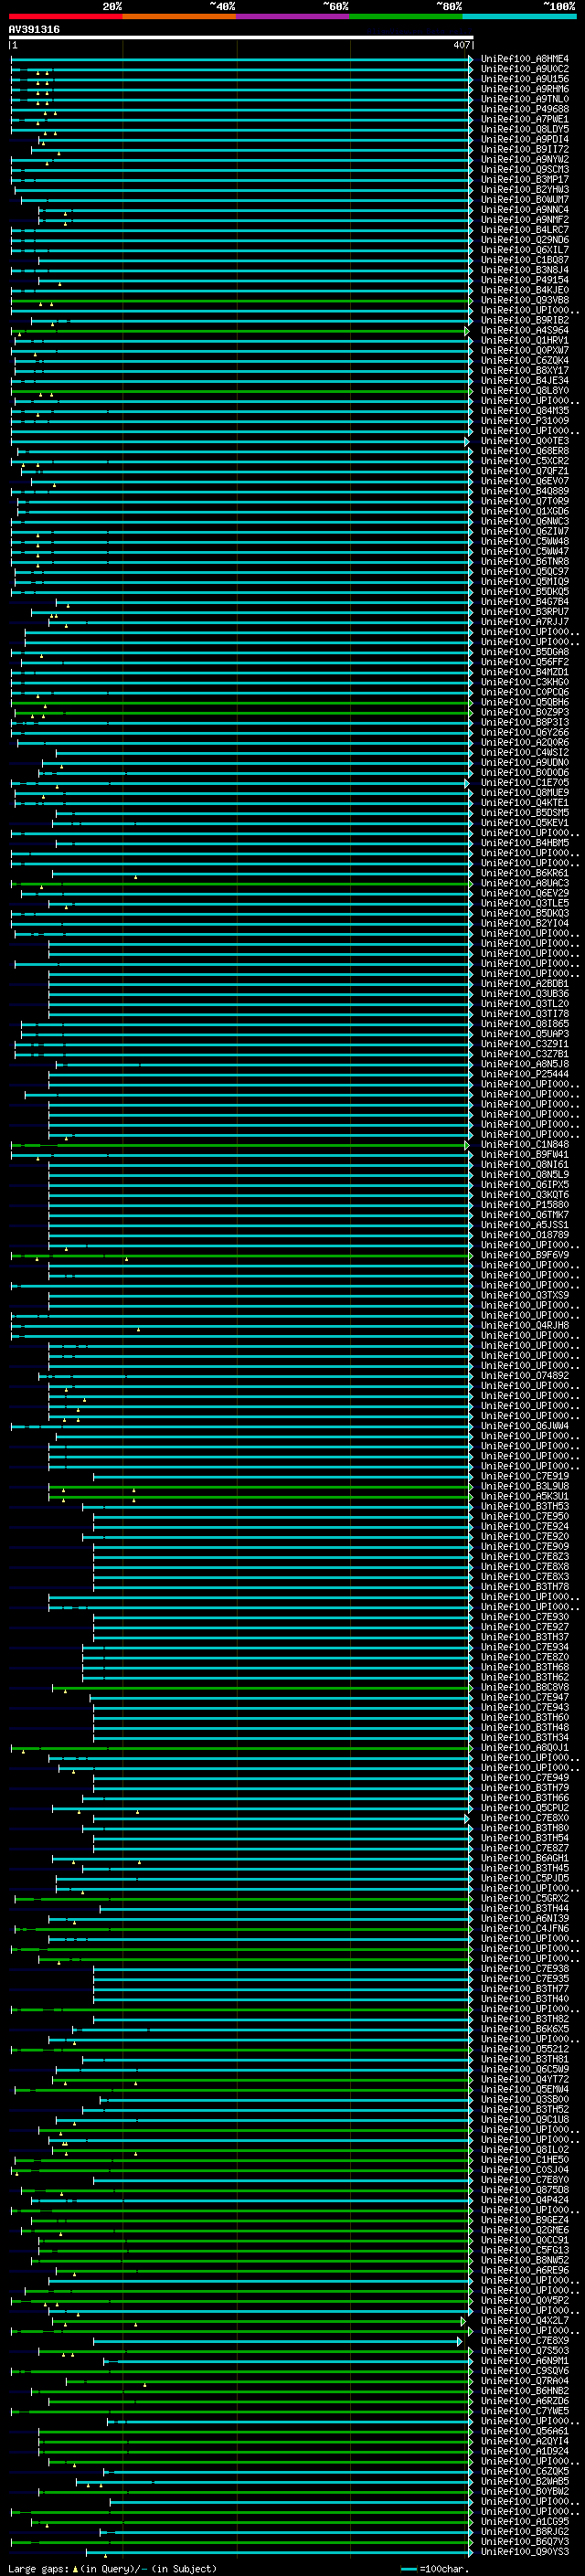Select label UniRef100_C7E8X8
This screenshot has height=2576, width=585.
click(x=525, y=1566)
